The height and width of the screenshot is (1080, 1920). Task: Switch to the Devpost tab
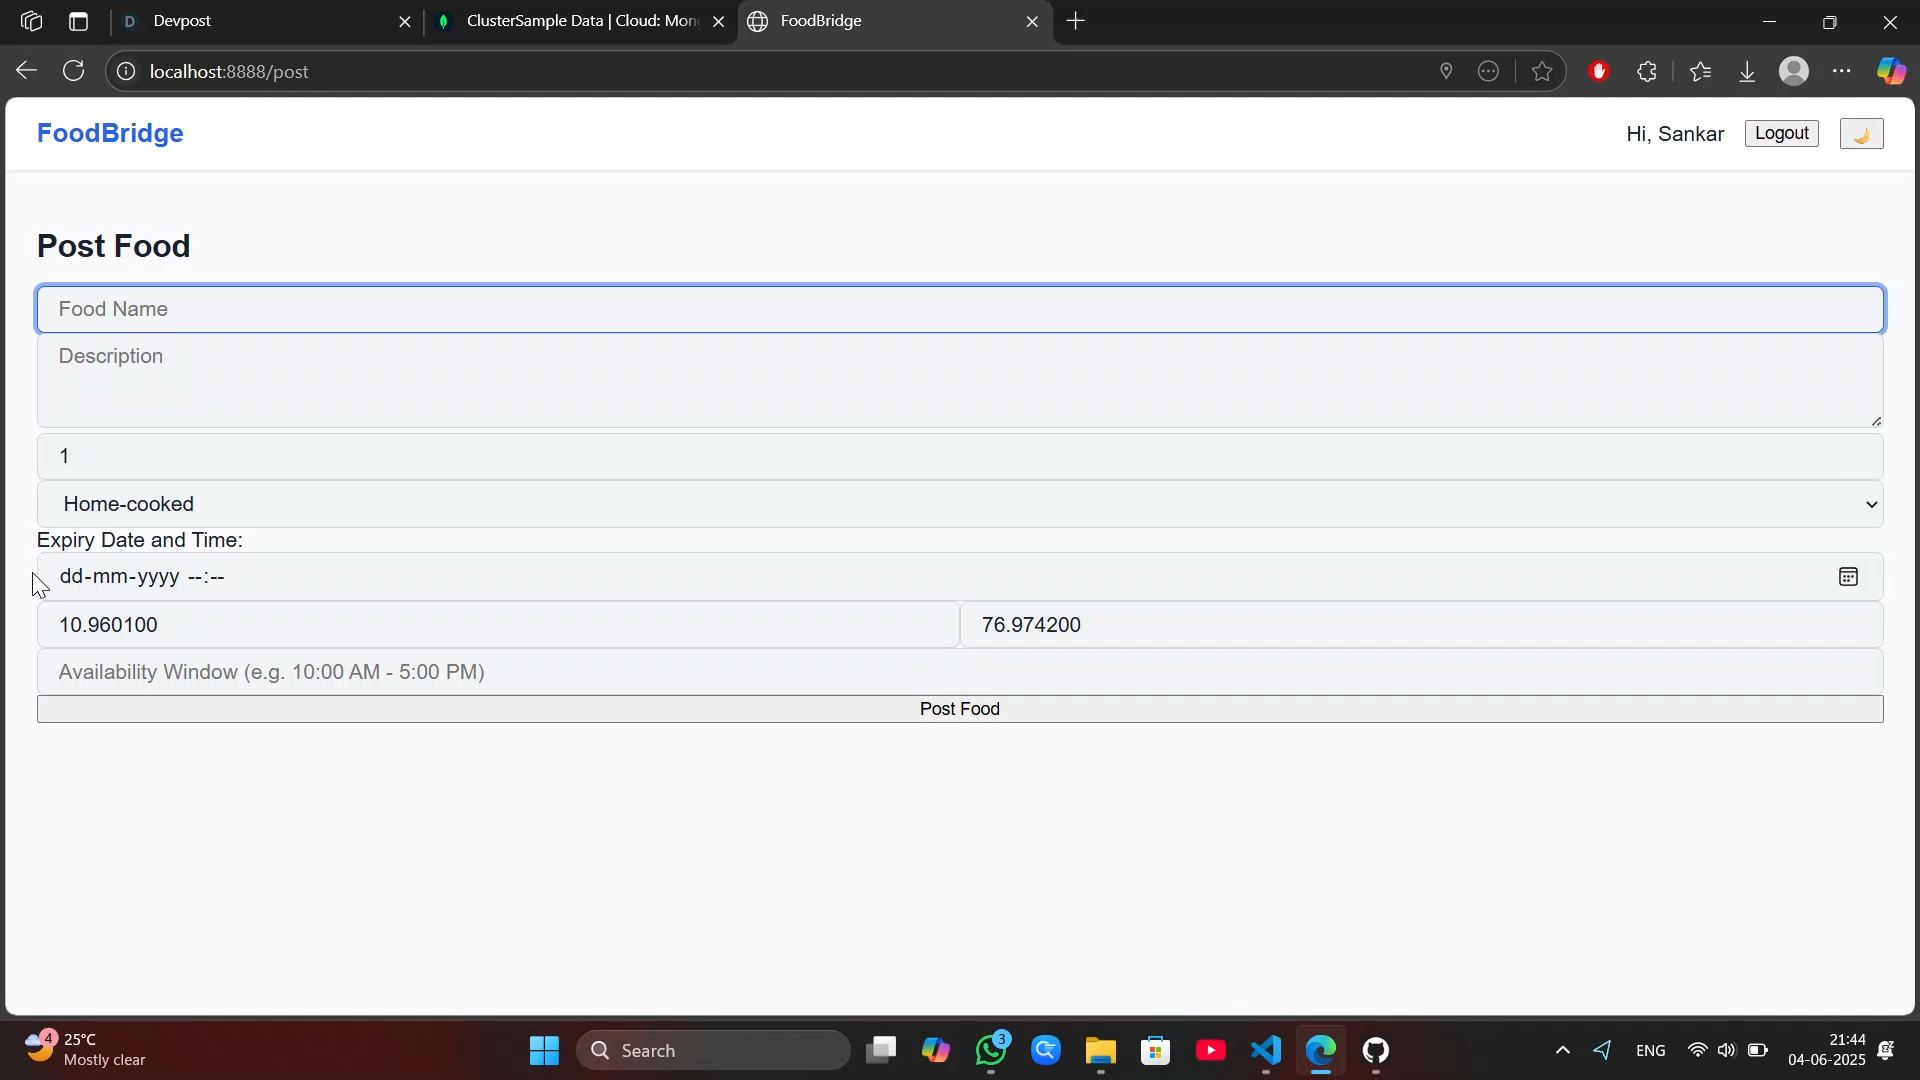[x=260, y=21]
